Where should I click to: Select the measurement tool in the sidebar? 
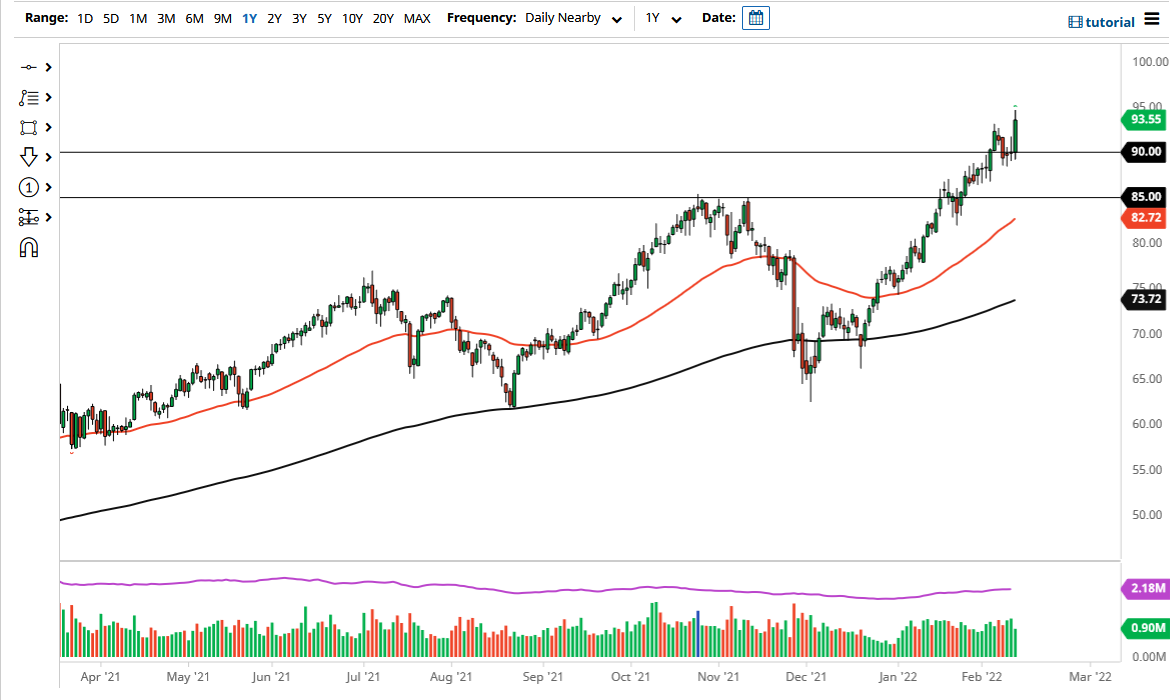coord(30,217)
